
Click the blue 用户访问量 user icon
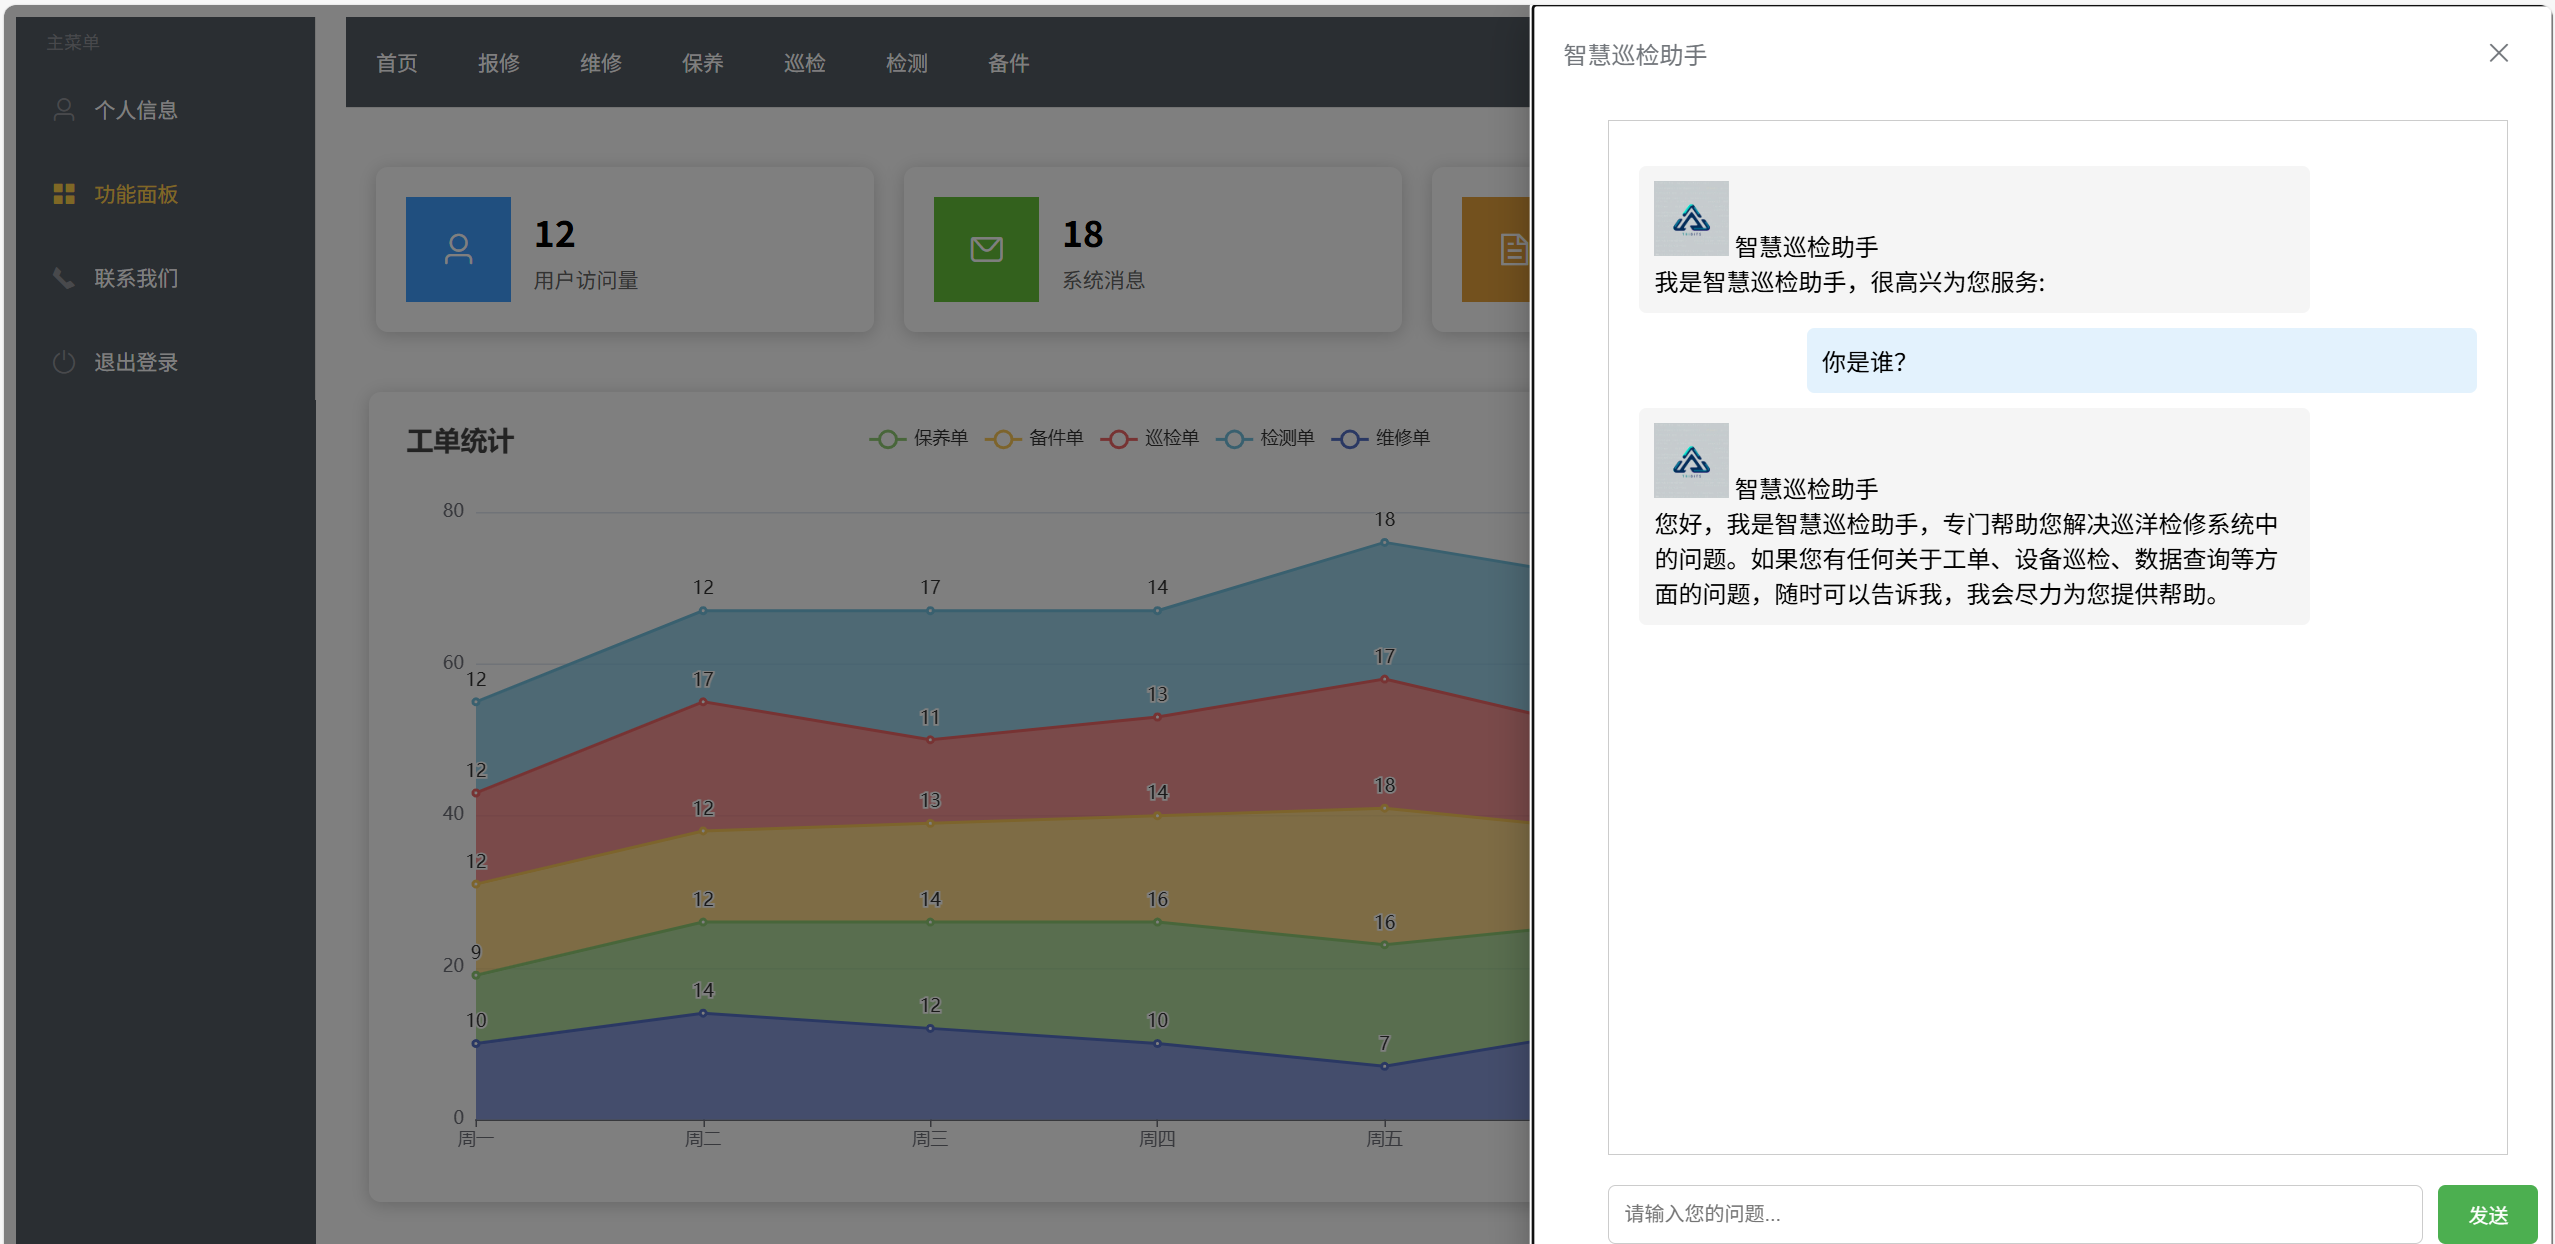point(458,249)
